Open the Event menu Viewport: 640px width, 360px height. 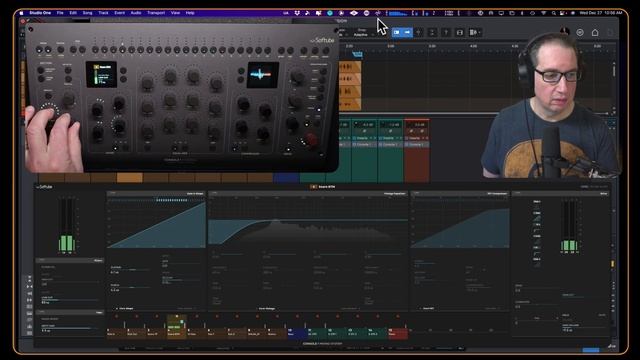[x=120, y=13]
